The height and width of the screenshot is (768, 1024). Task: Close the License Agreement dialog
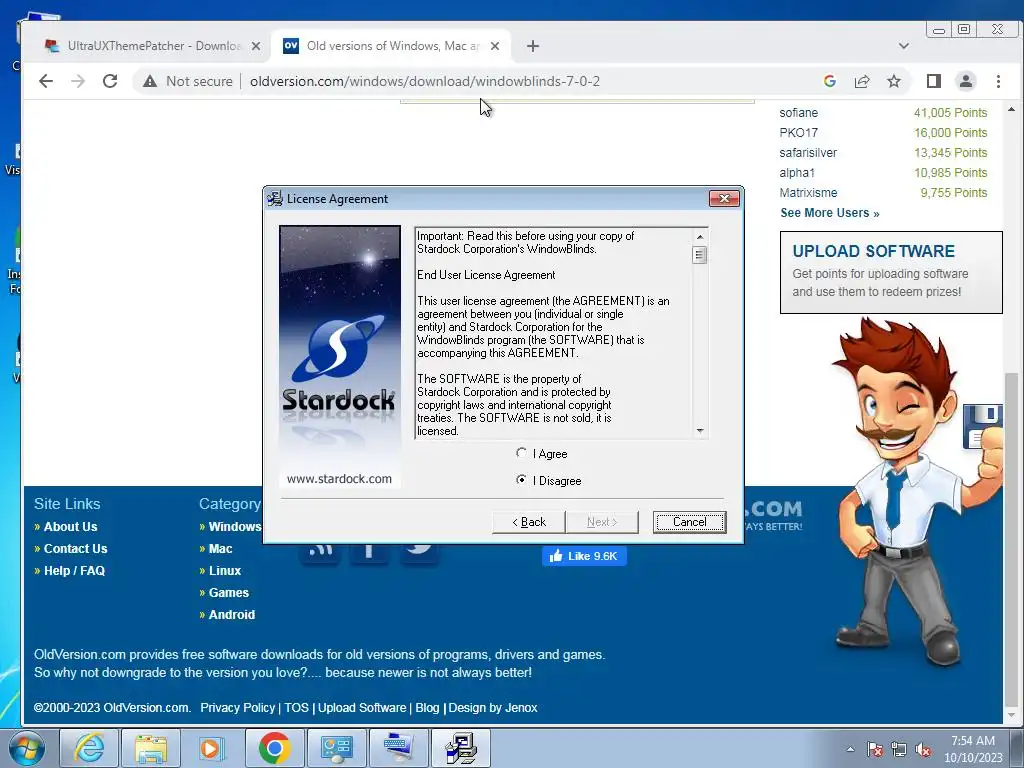pyautogui.click(x=724, y=199)
